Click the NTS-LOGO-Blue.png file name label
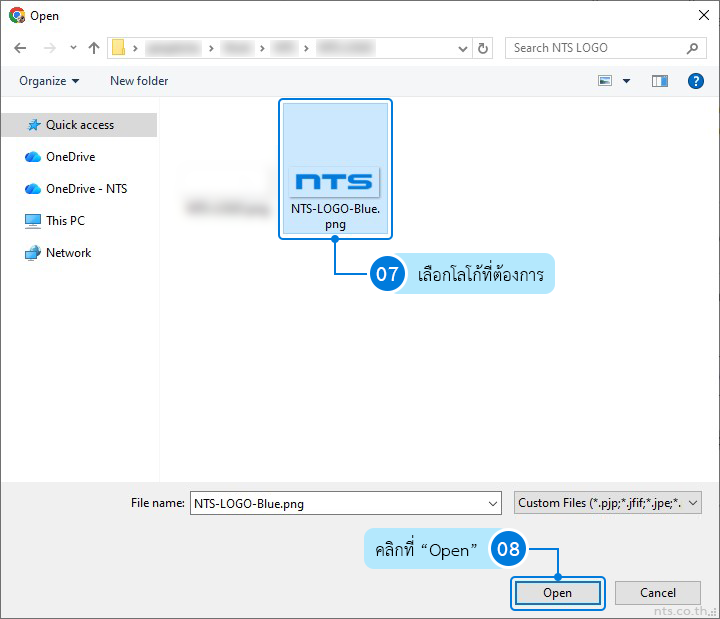Image resolution: width=720 pixels, height=619 pixels. [335, 216]
